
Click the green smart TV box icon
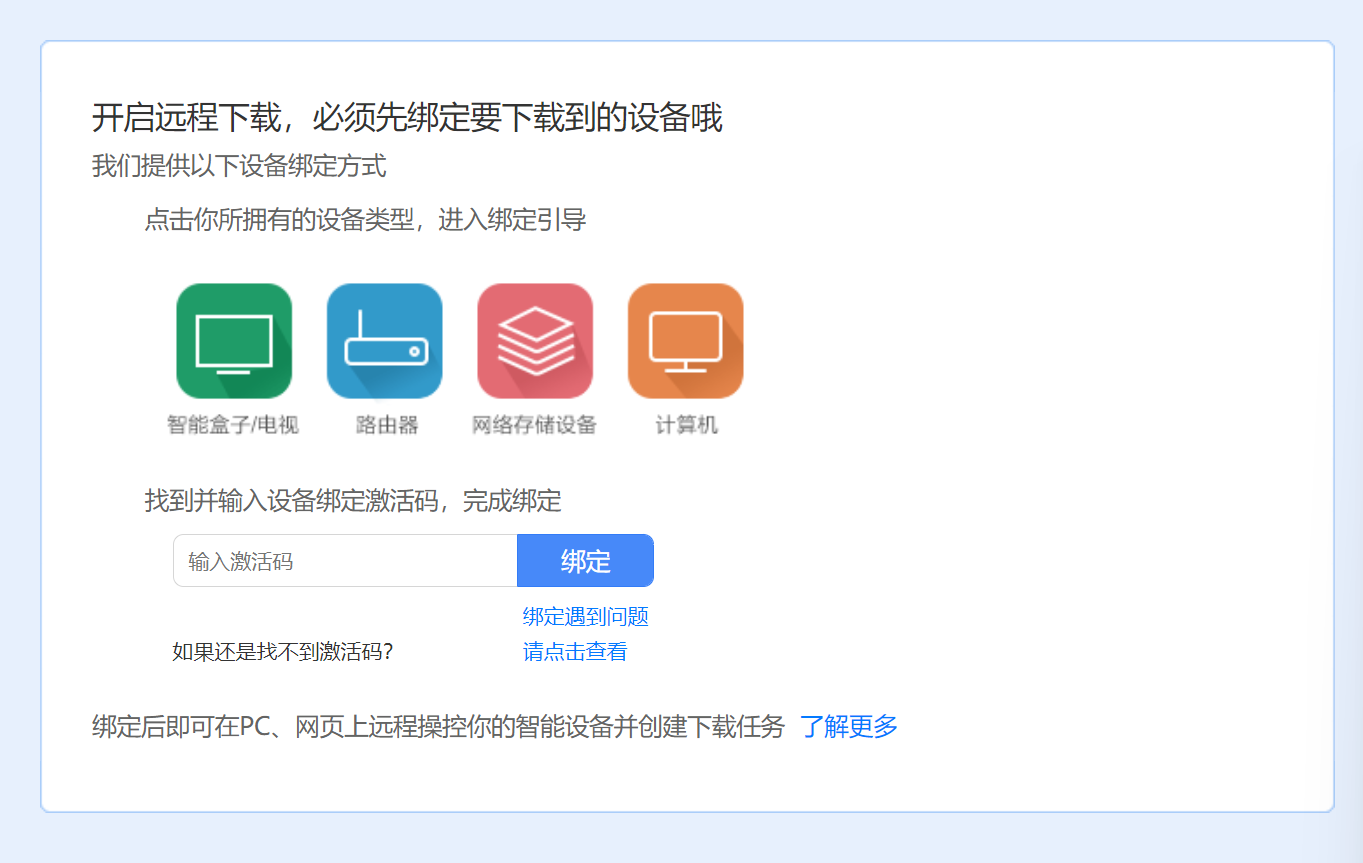coord(233,339)
